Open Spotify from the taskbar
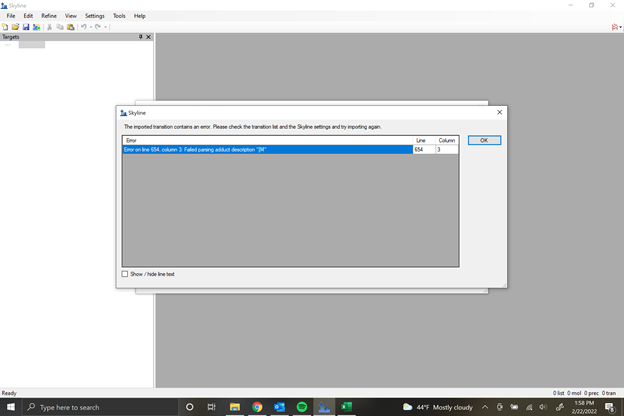Viewport: 624px width, 416px height. point(301,407)
